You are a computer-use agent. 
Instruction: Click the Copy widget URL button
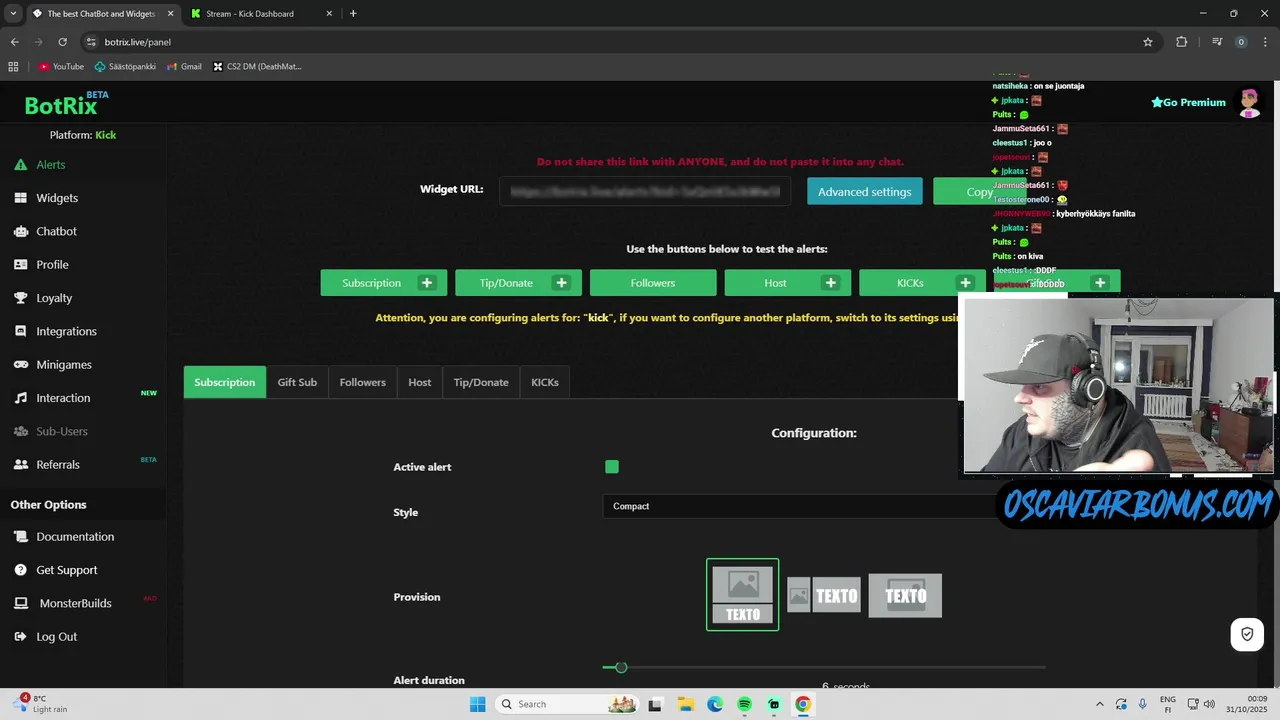click(x=980, y=192)
